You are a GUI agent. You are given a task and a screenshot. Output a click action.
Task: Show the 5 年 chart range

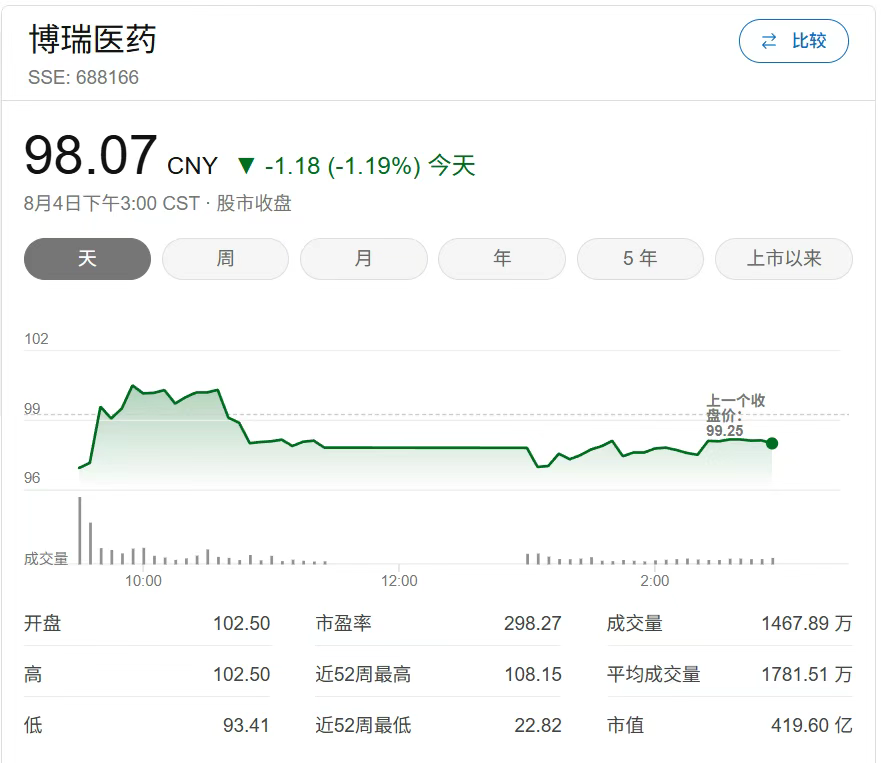pos(639,259)
